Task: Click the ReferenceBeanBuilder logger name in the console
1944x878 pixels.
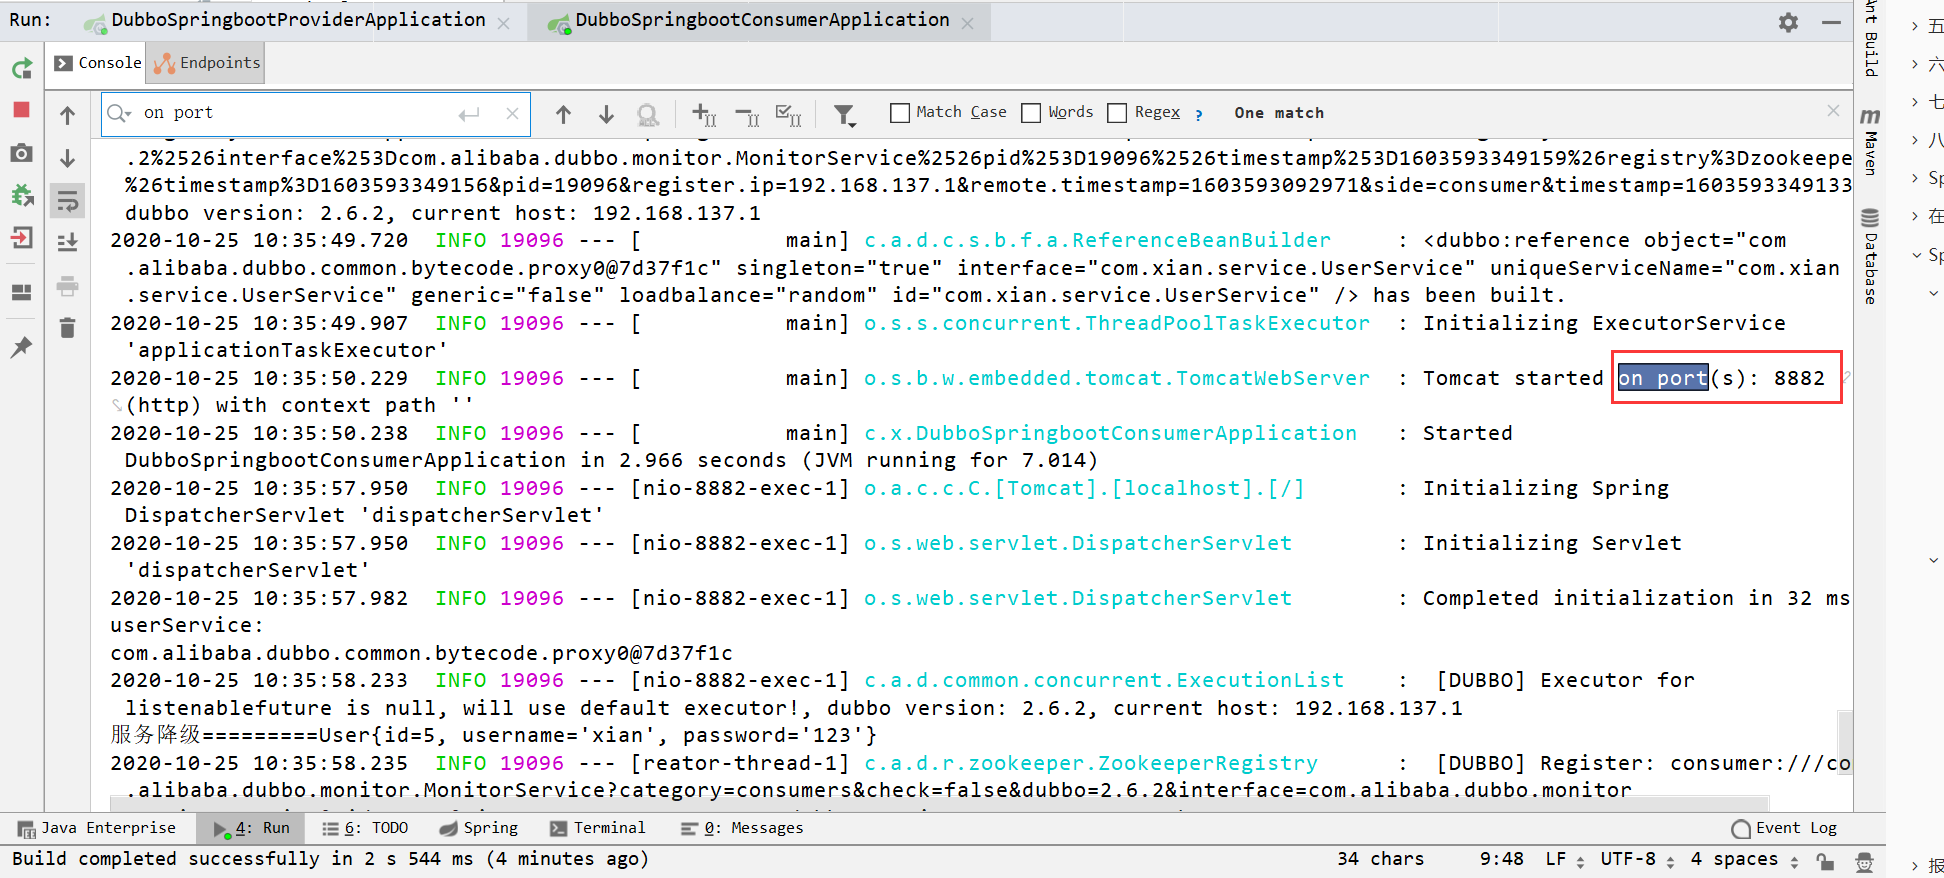Action: (1098, 240)
